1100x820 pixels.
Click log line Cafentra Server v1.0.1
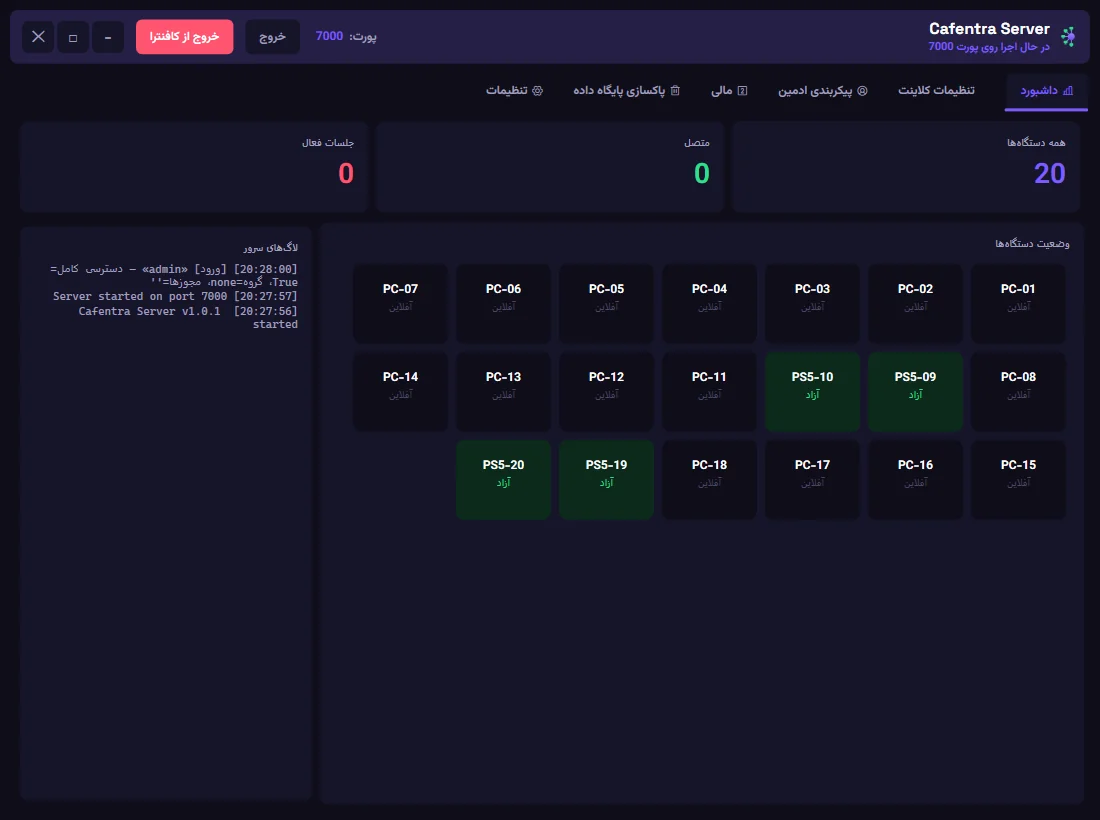click(x=188, y=318)
